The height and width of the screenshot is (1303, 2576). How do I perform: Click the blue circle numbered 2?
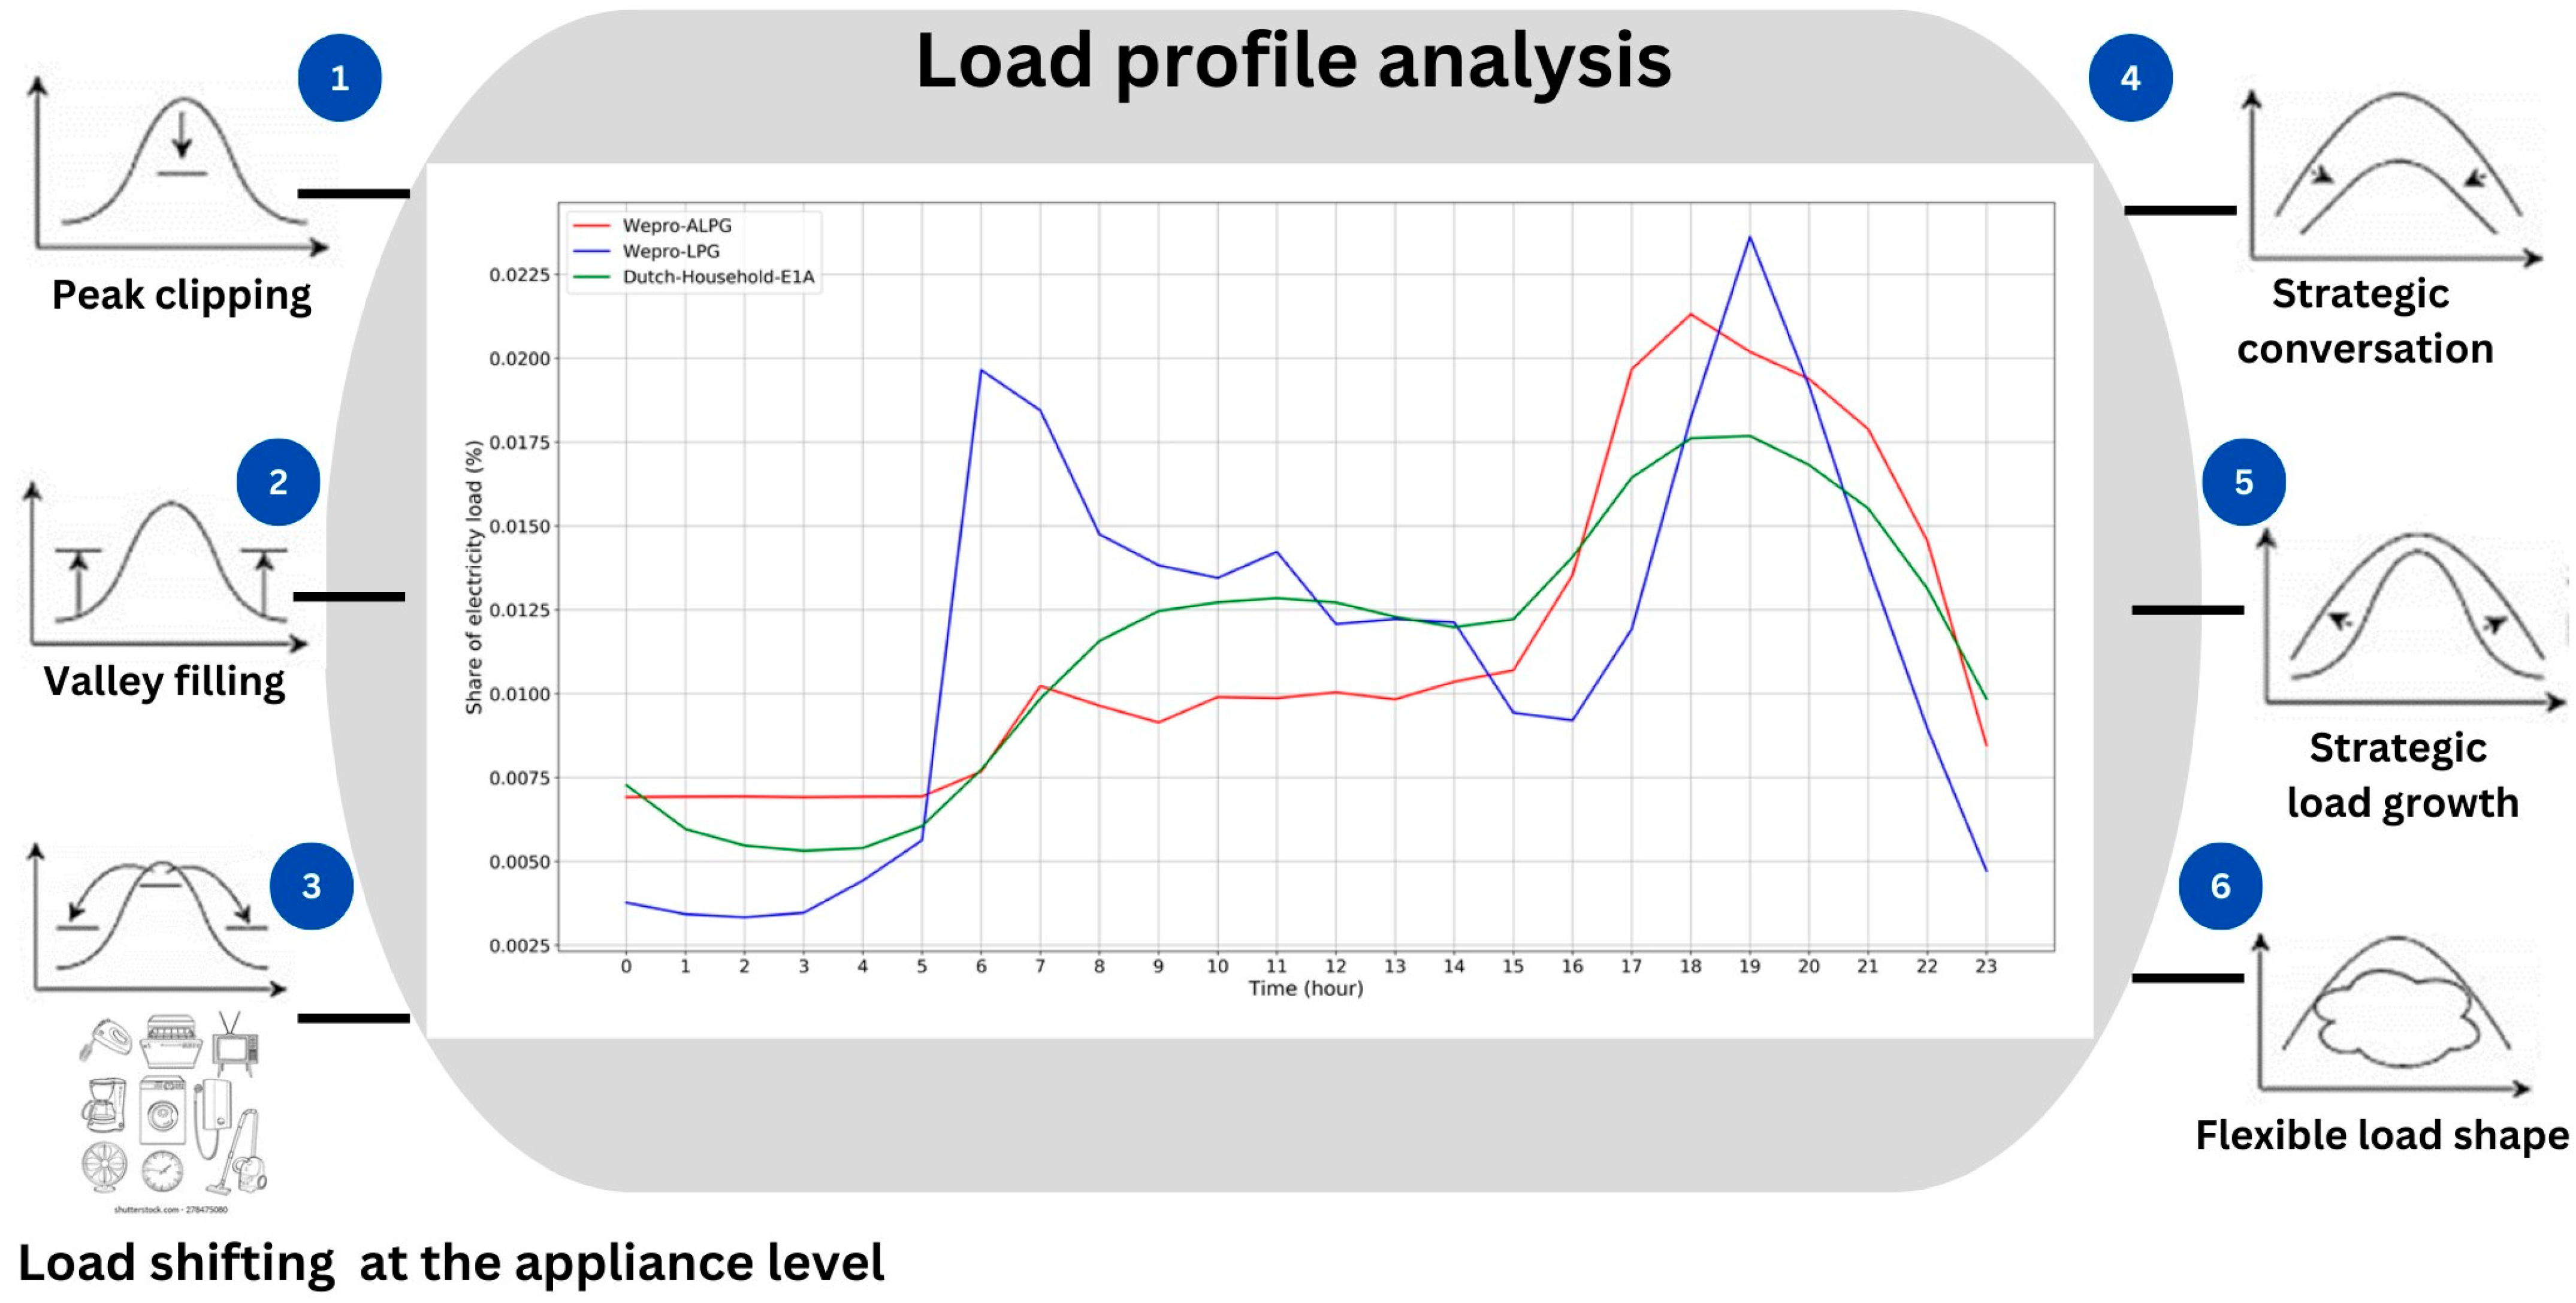278,482
